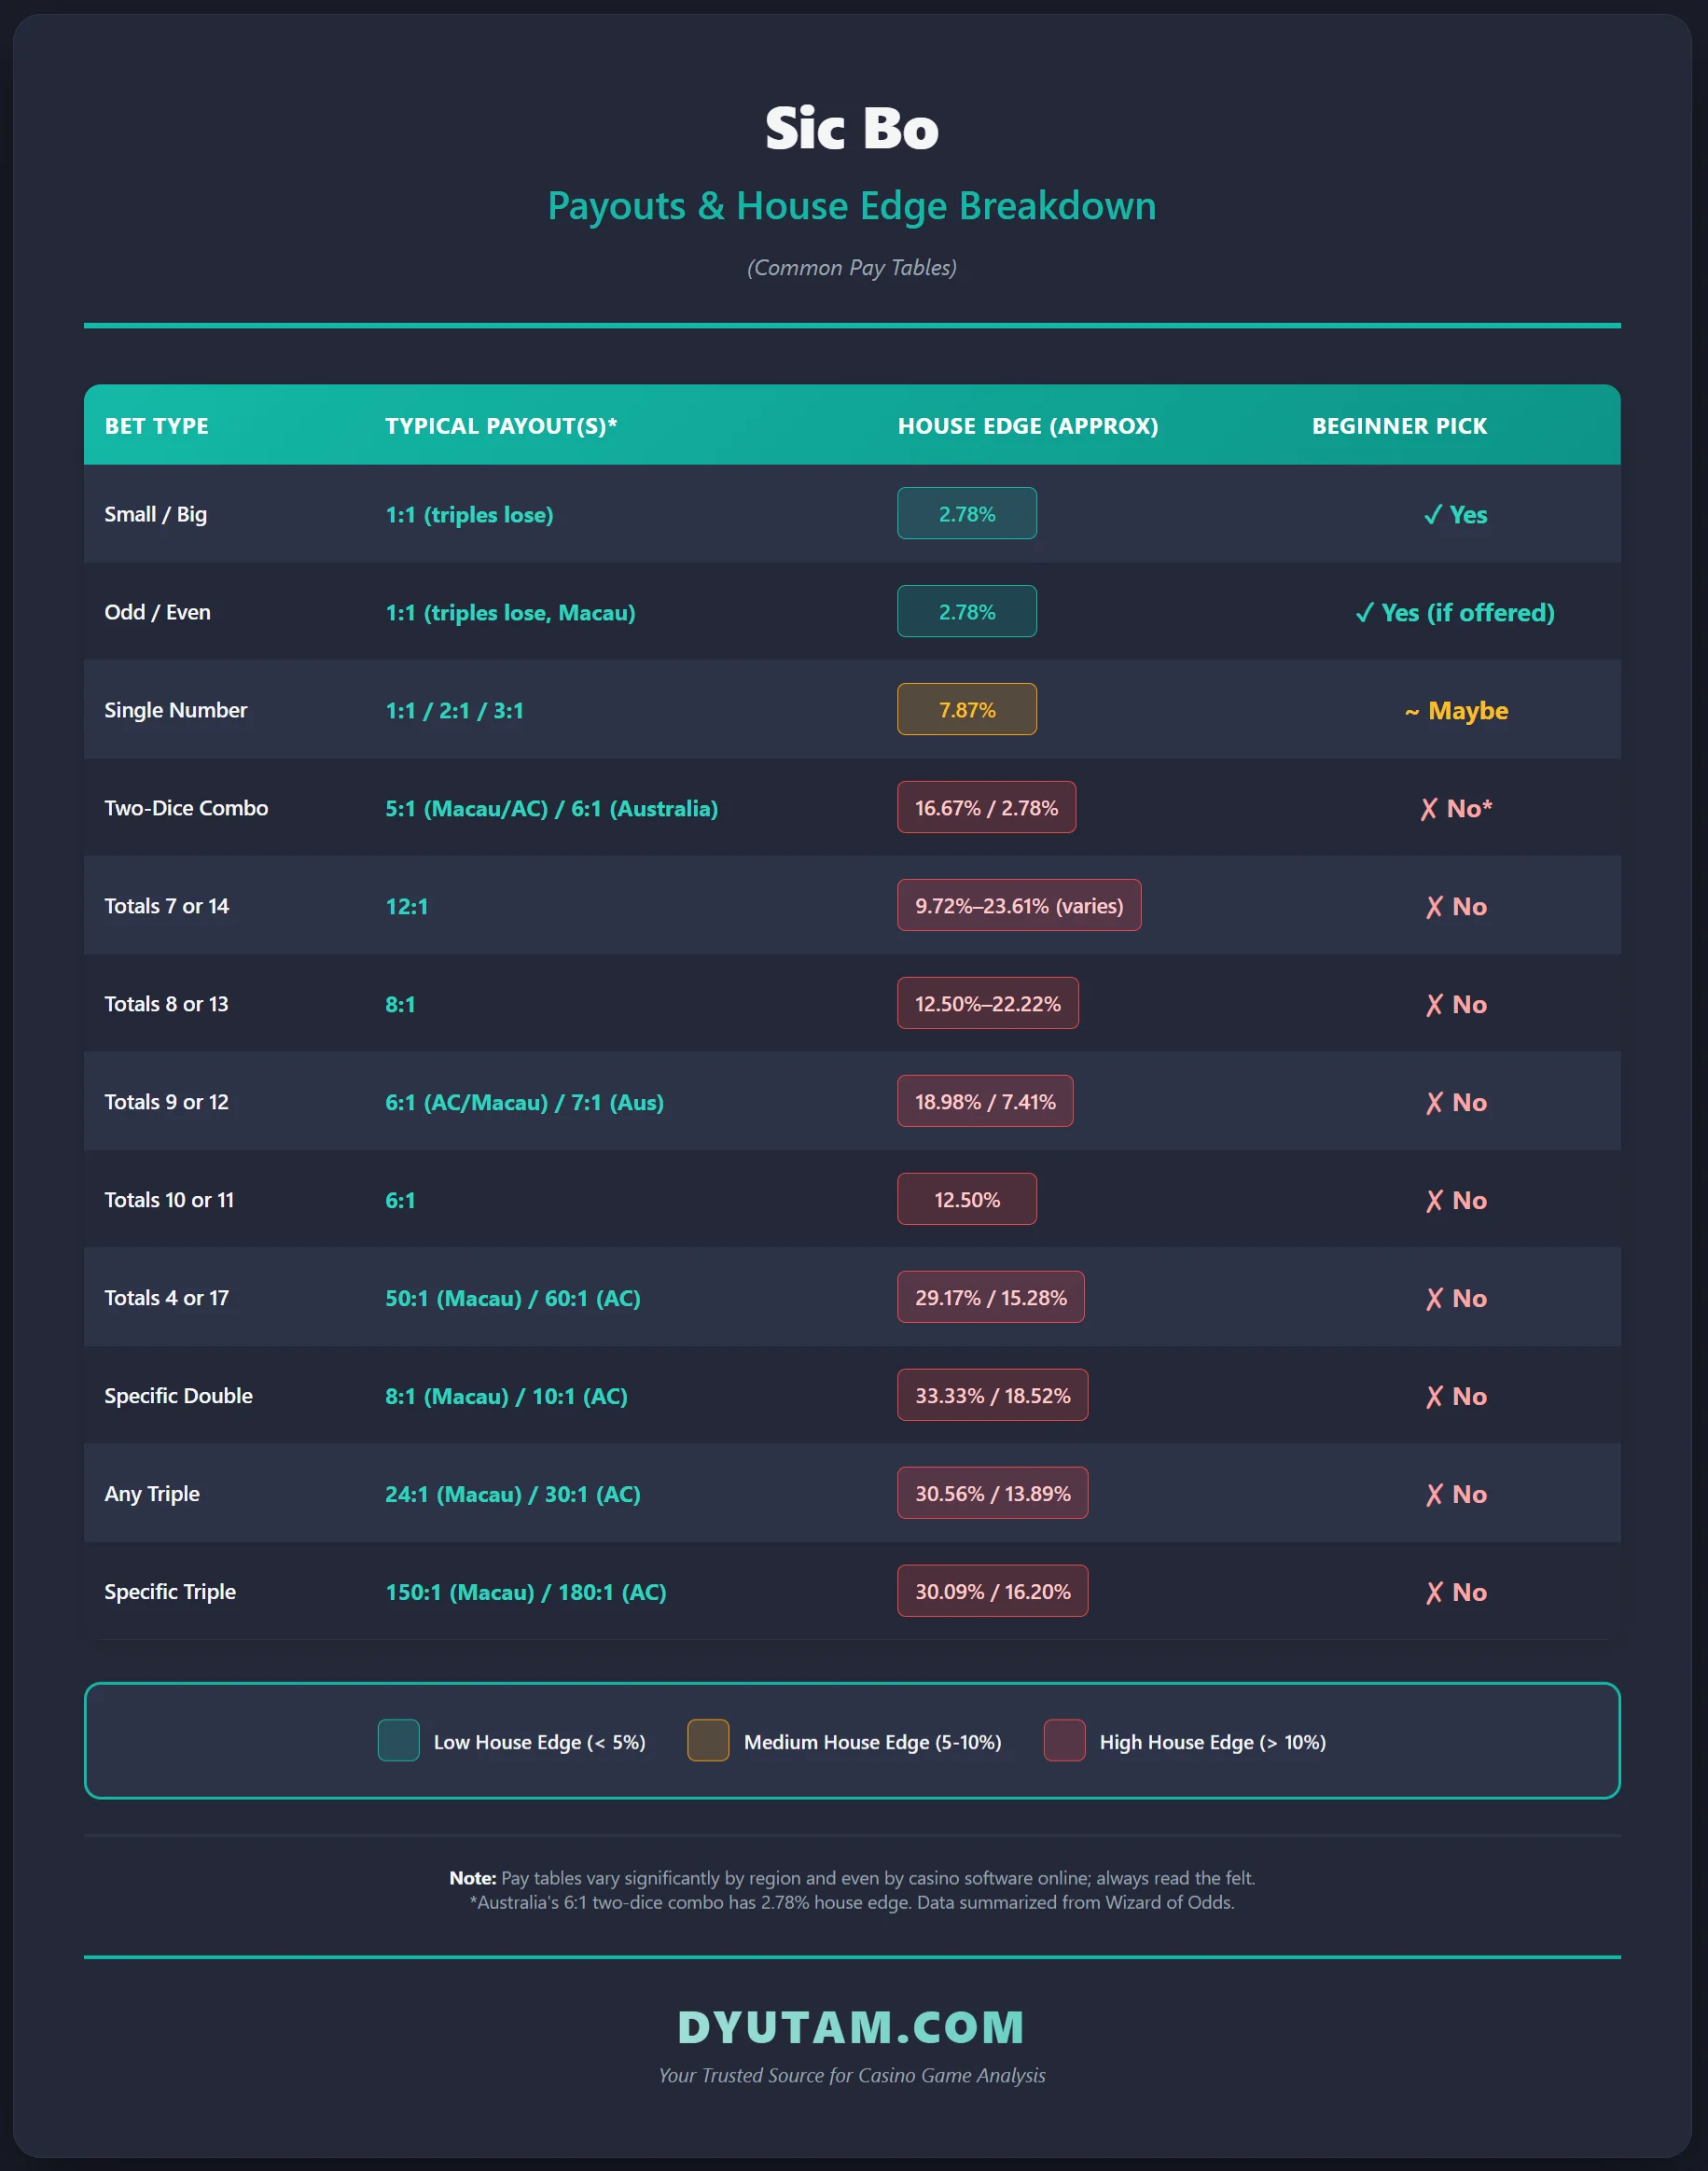
Task: Select the 12.50% badge for Totals 10 or 11
Action: pos(967,1200)
